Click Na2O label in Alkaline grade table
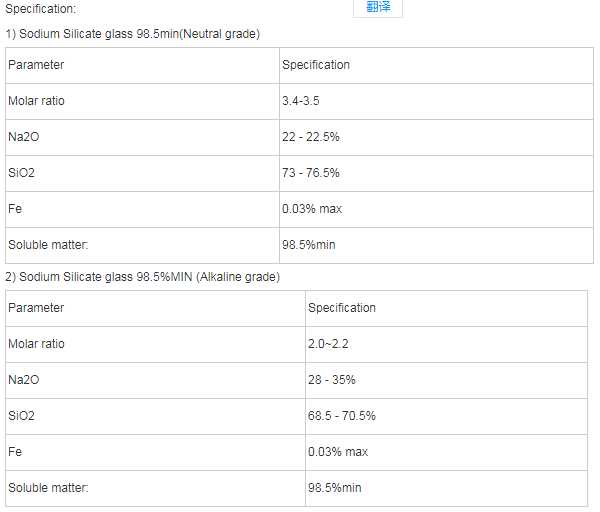600x512 pixels. coord(22,380)
